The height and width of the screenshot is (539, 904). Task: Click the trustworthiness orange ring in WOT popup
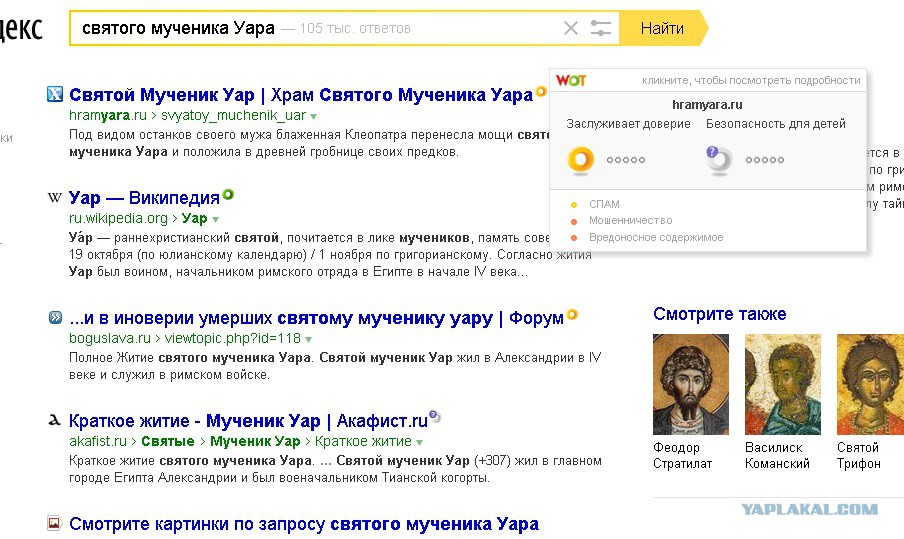tap(581, 159)
